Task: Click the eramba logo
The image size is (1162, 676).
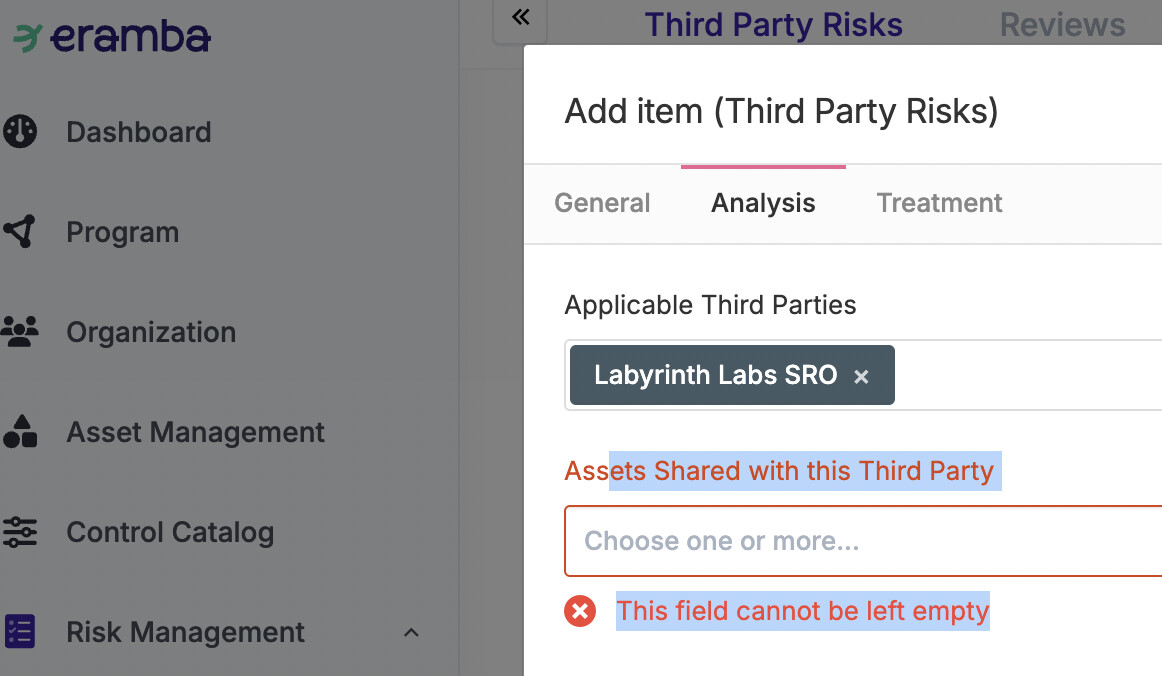Action: 112,37
